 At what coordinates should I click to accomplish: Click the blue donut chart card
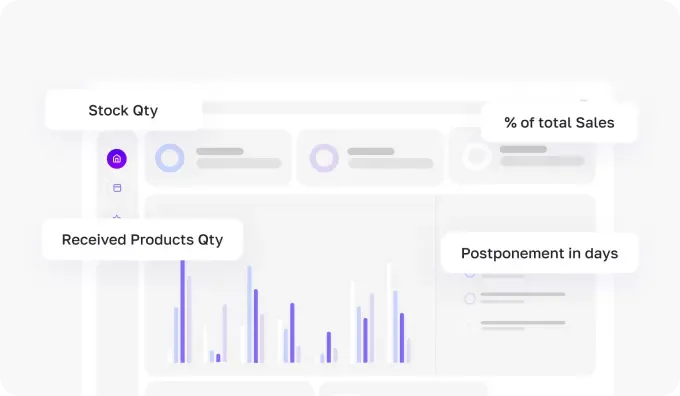coord(218,158)
